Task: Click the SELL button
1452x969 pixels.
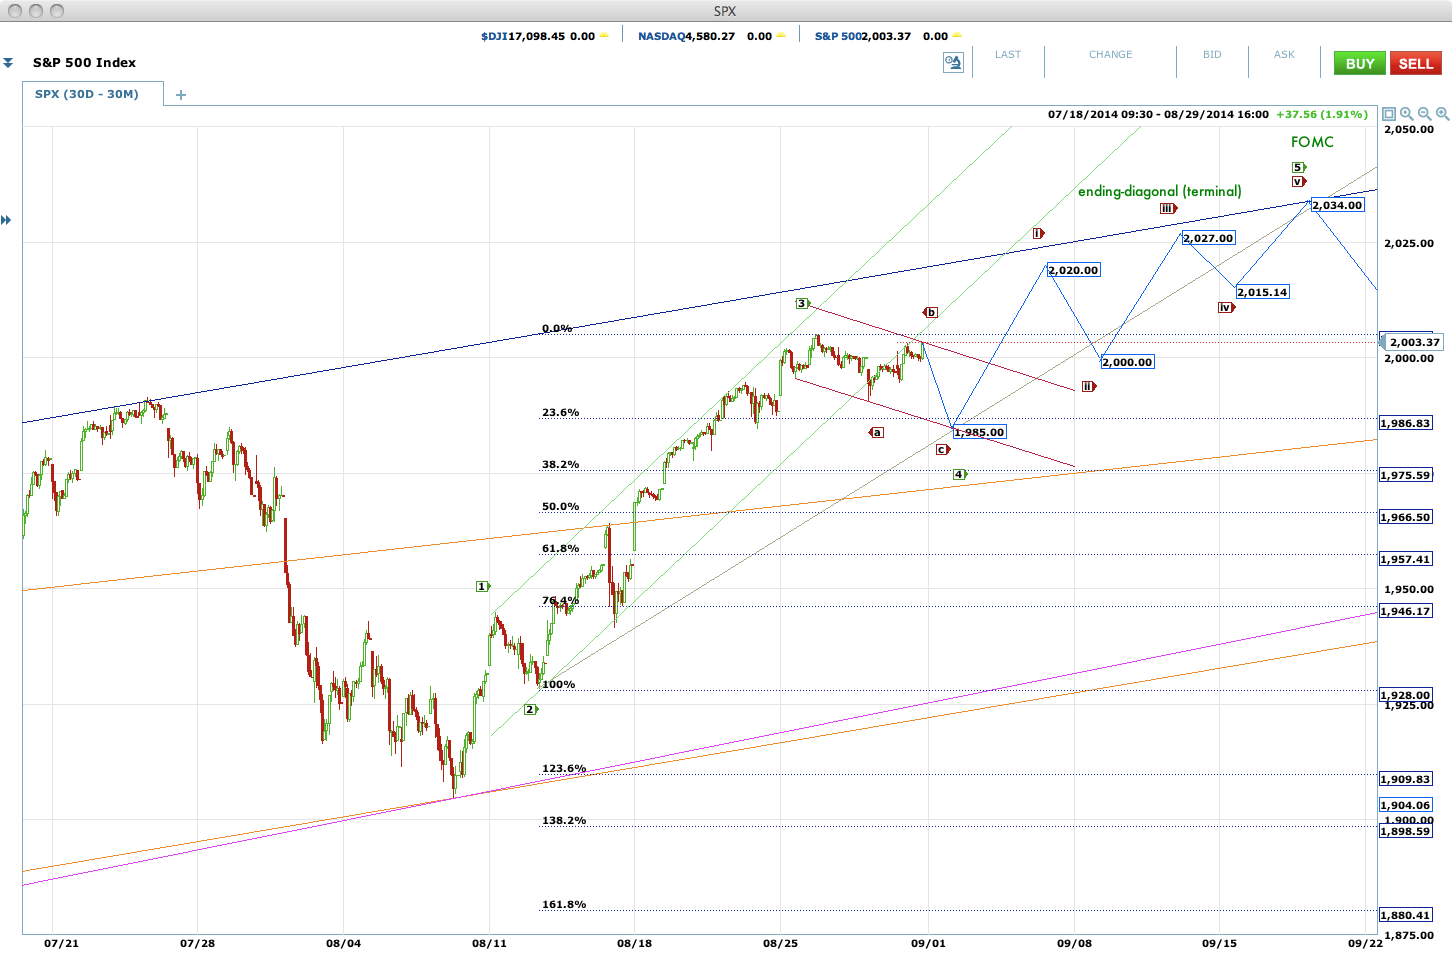Action: 1416,63
